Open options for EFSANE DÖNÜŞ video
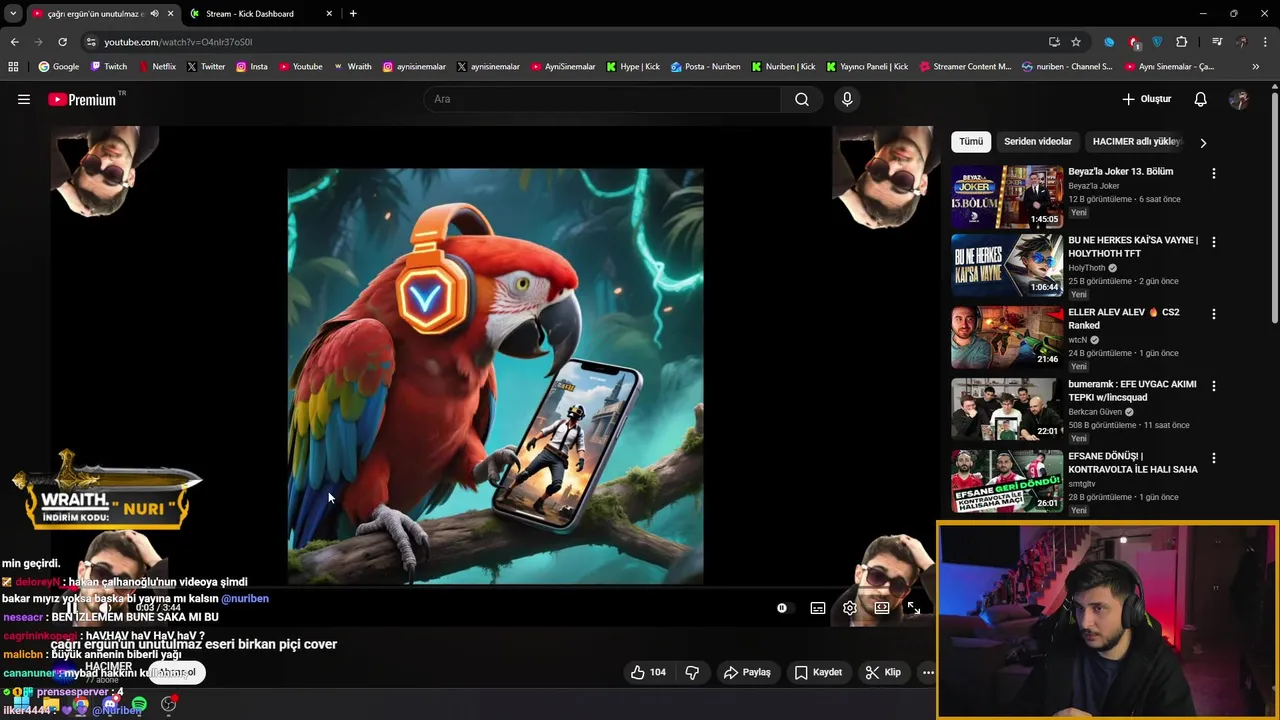This screenshot has height=720, width=1280. 1214,458
